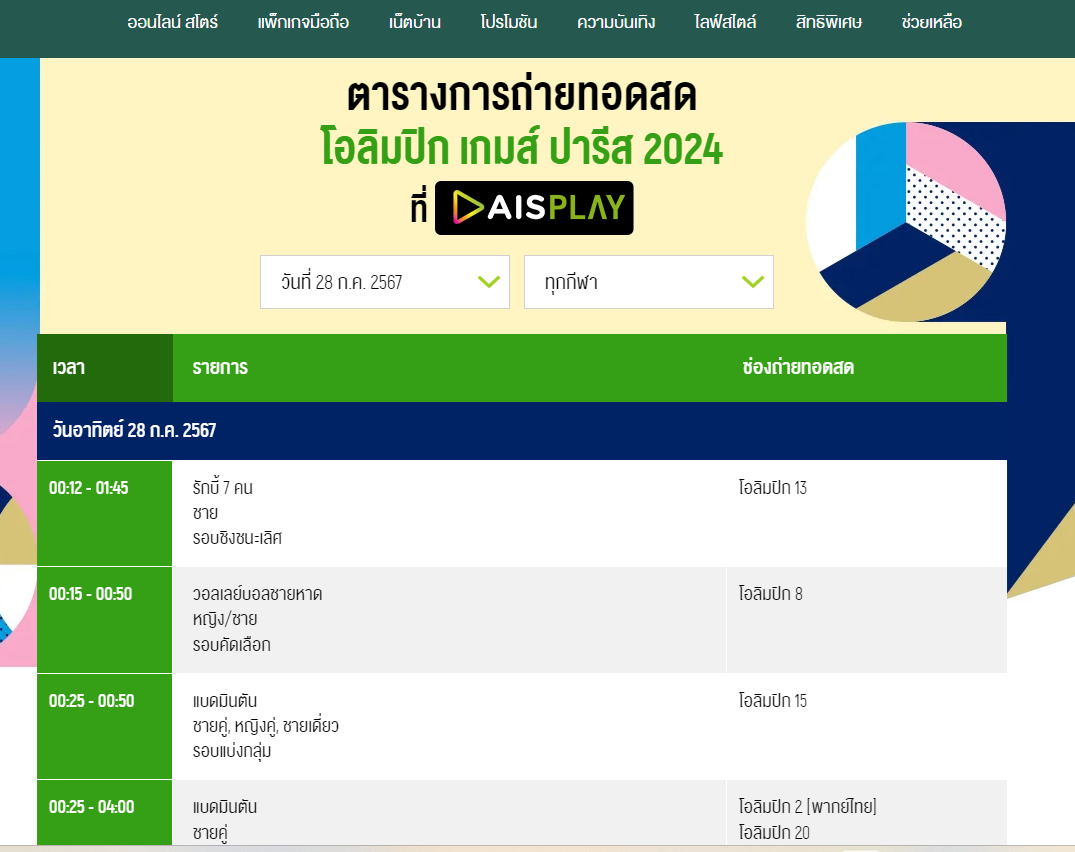Click the โอลิมปิก 2 [พากย์ไทย] channel
Screen dimensions: 1075x852
[x=808, y=806]
